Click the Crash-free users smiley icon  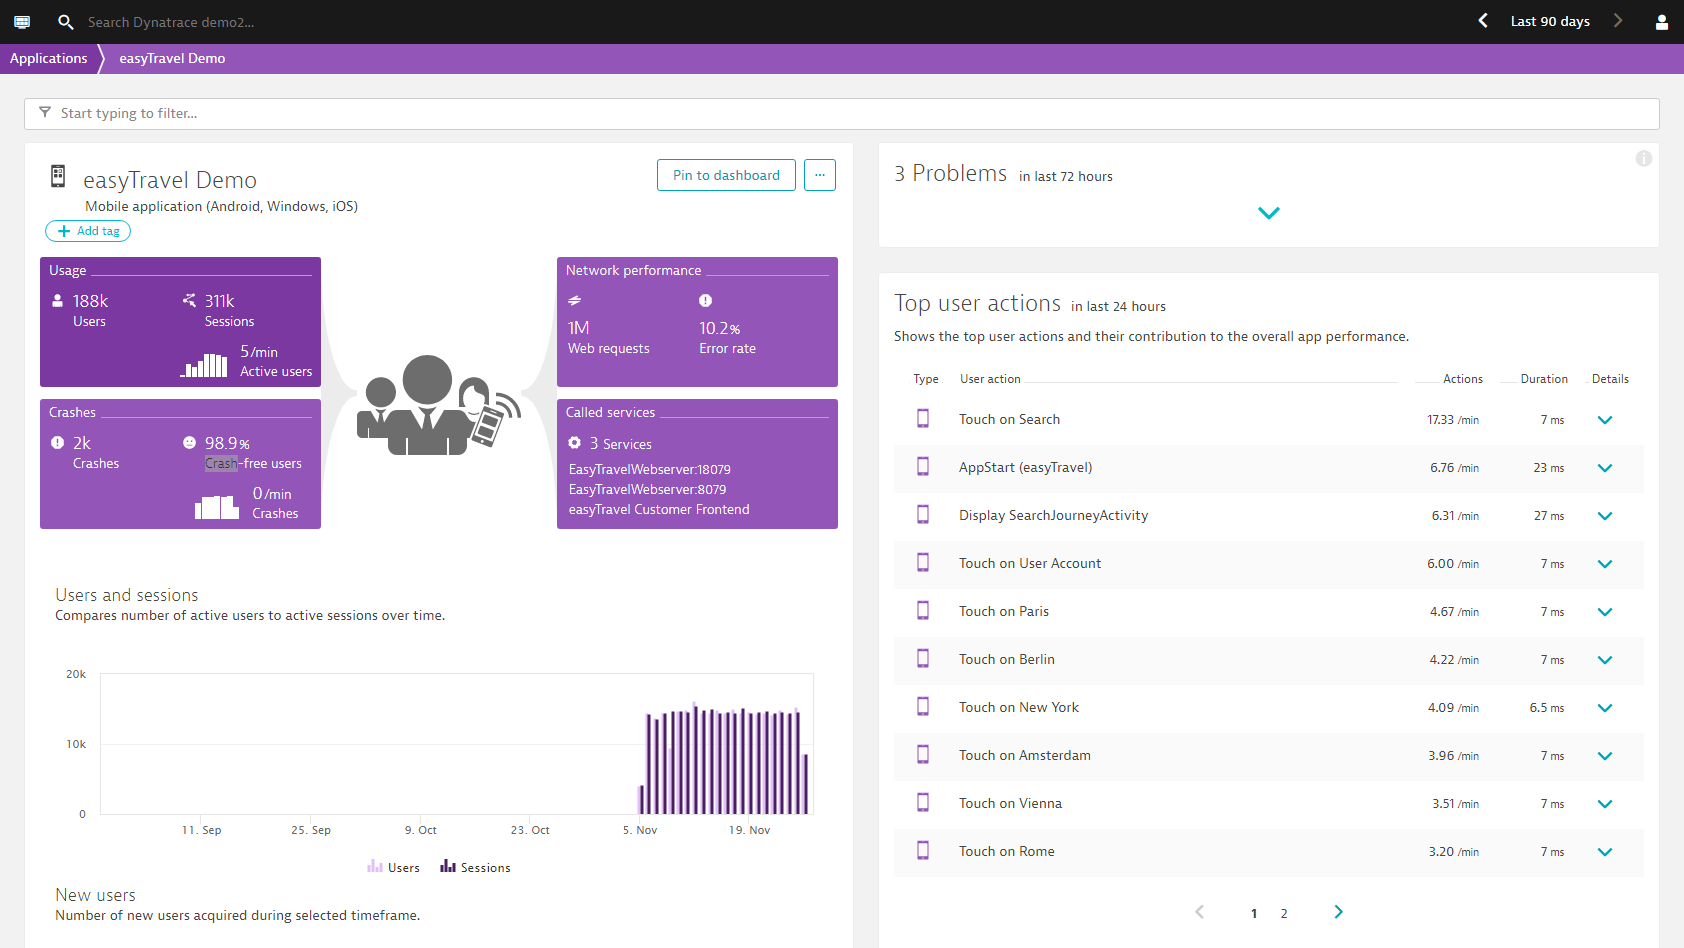pos(189,442)
